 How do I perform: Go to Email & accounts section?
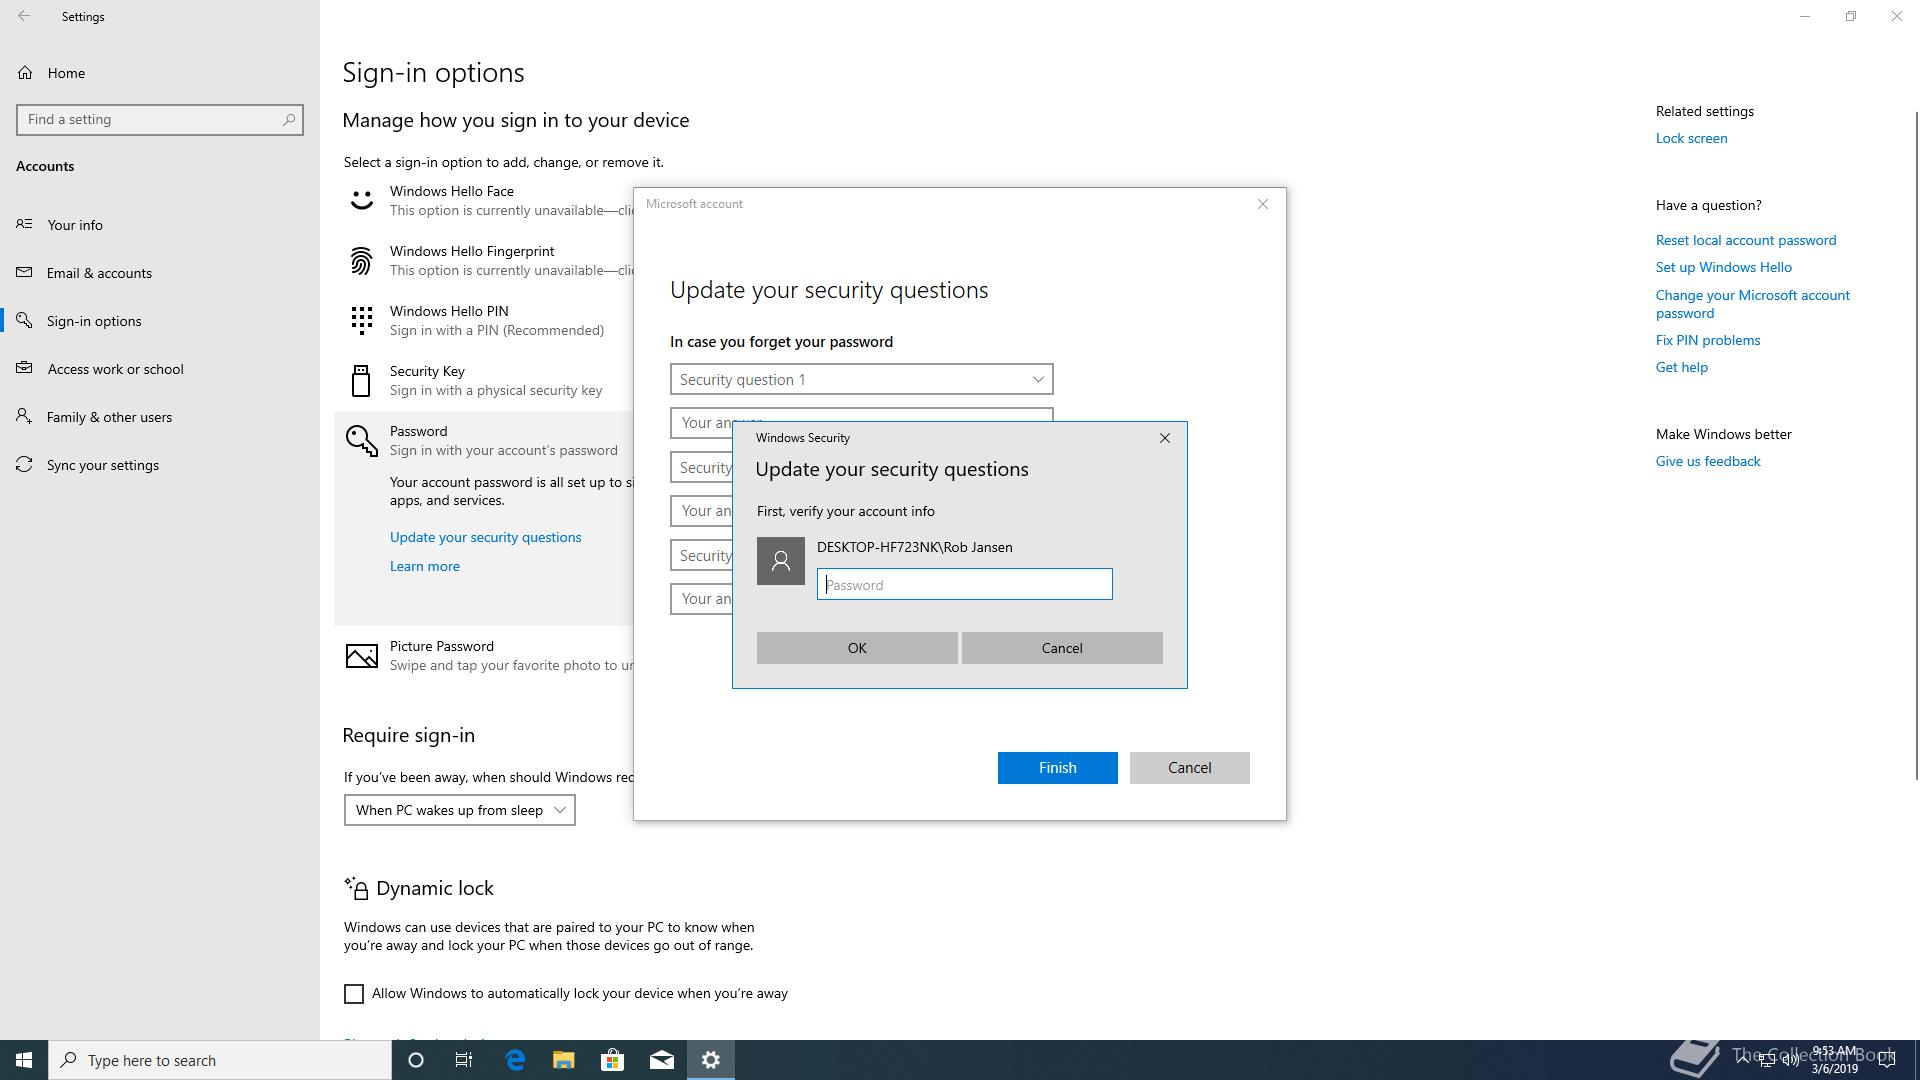(160, 272)
